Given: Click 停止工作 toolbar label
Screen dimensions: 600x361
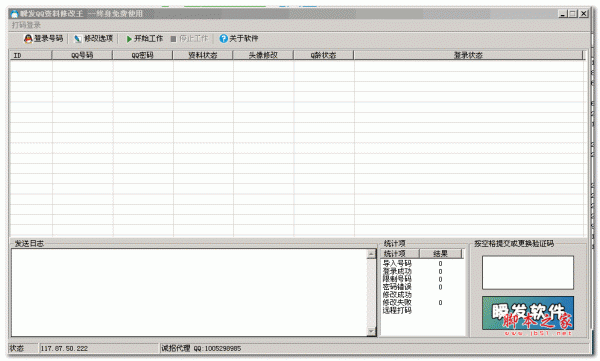Looking at the screenshot, I should [x=194, y=39].
